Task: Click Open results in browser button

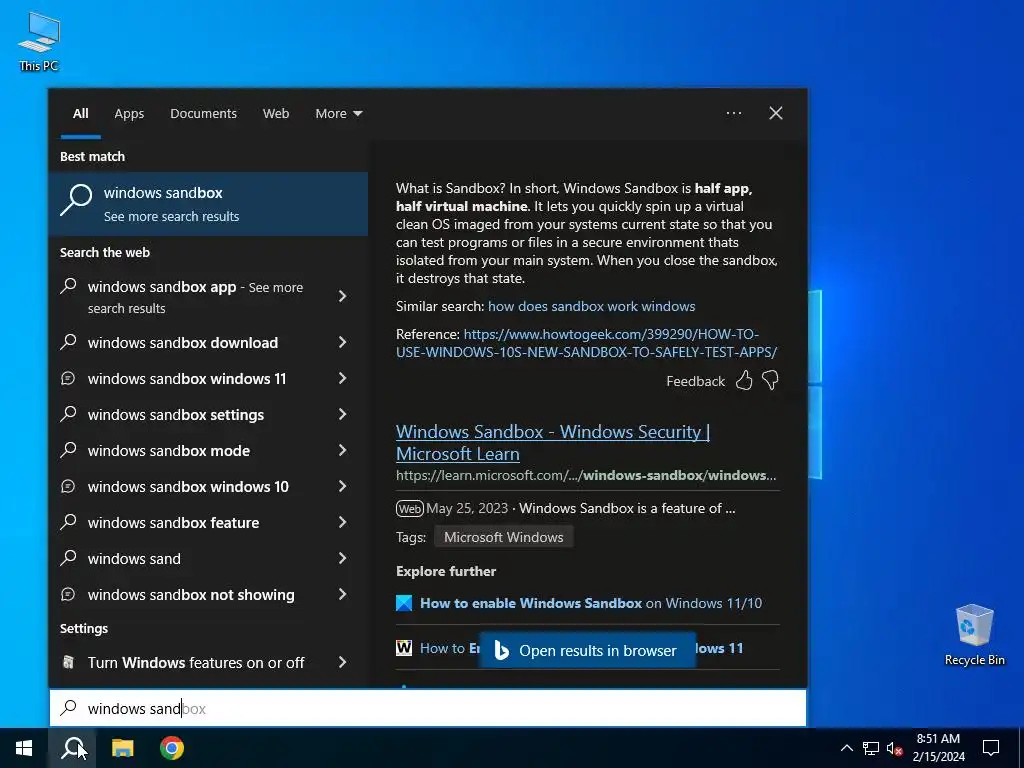Action: [588, 650]
